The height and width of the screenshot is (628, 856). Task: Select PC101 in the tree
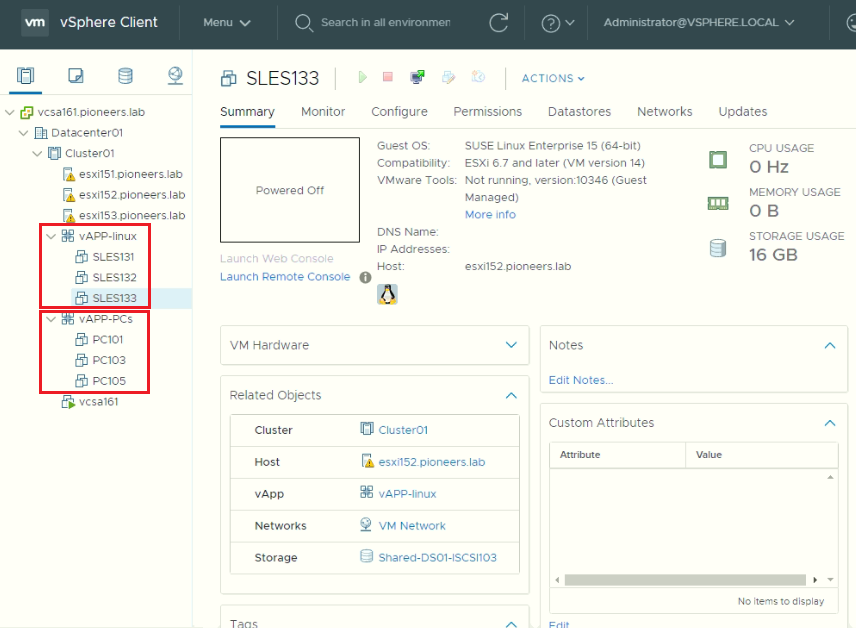point(108,340)
